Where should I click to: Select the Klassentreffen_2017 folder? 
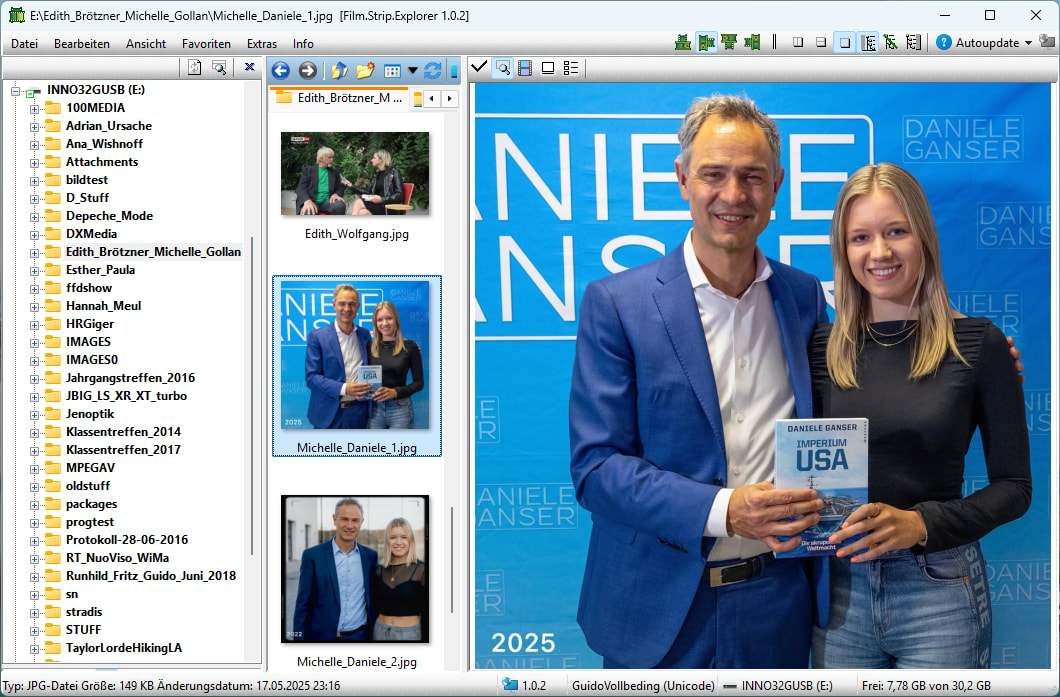point(122,450)
